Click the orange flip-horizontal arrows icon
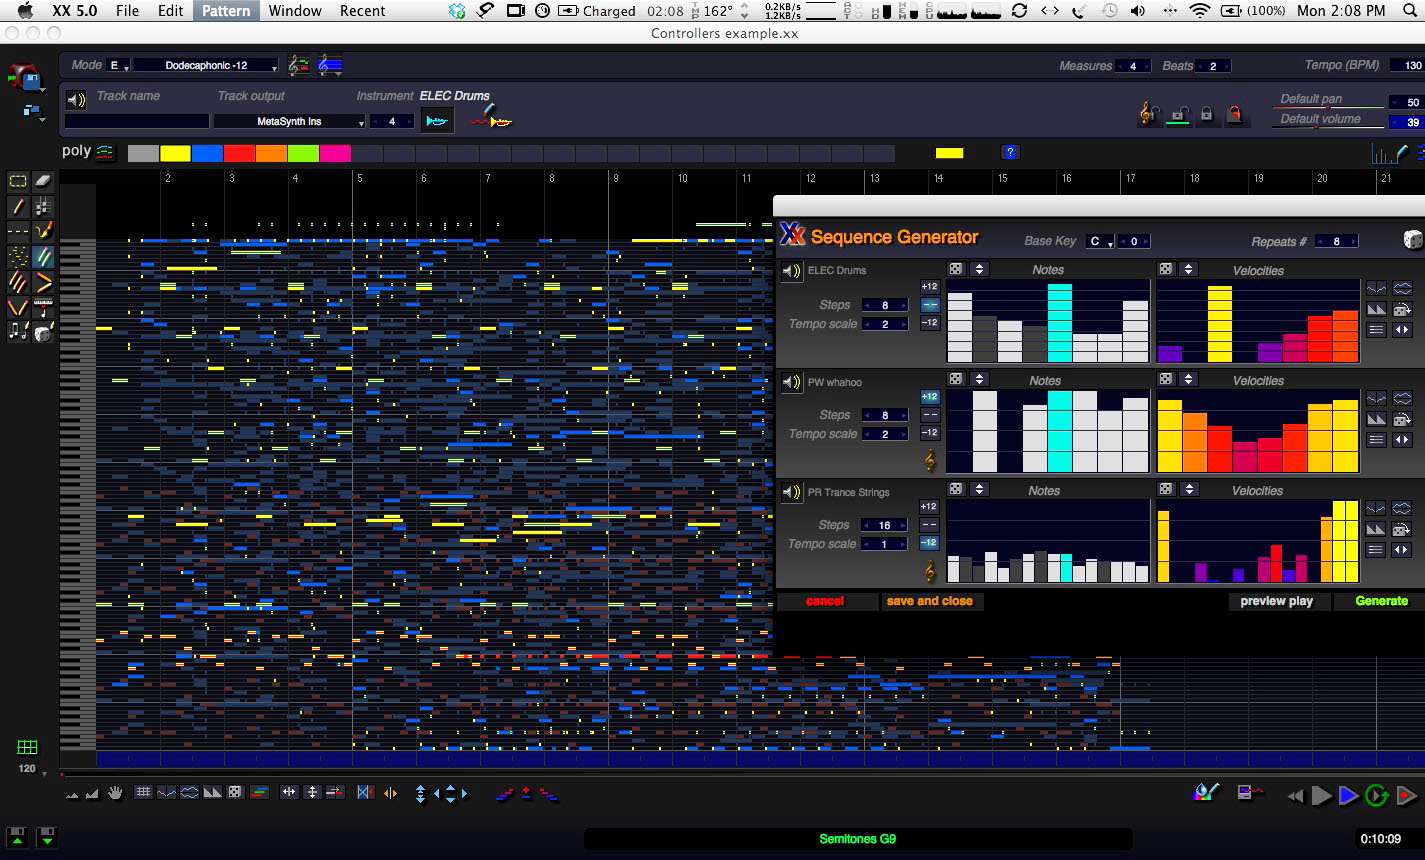The image size is (1425, 860). pos(390,793)
